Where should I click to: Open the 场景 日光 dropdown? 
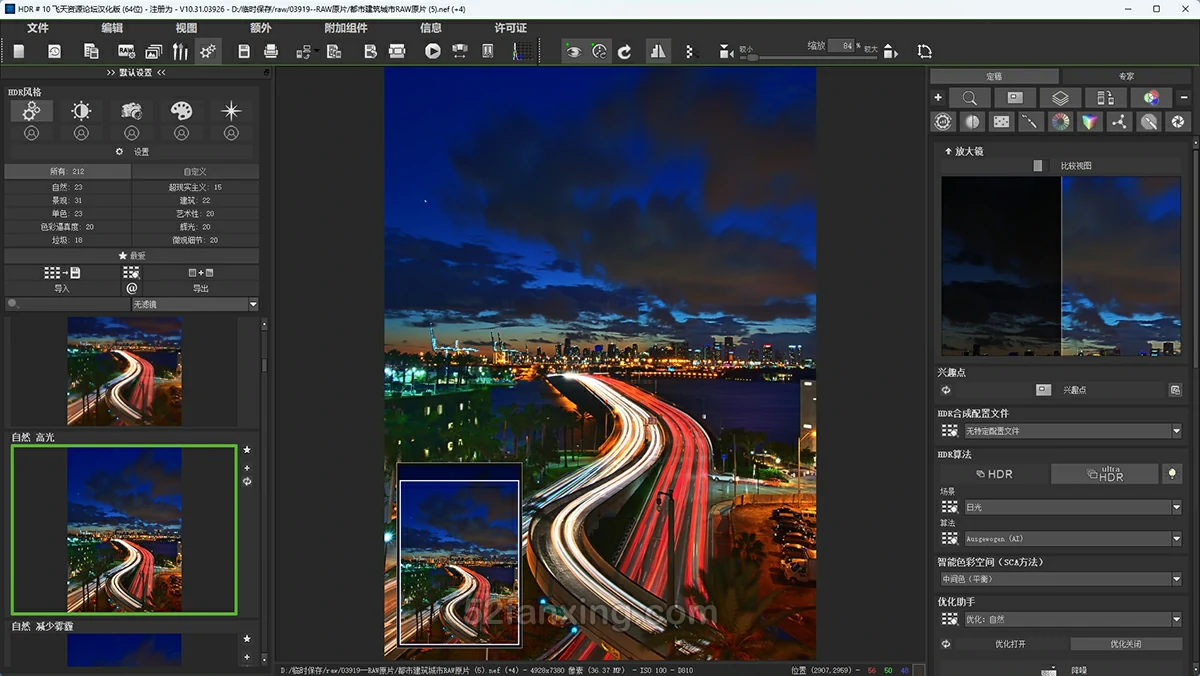pyautogui.click(x=1073, y=508)
